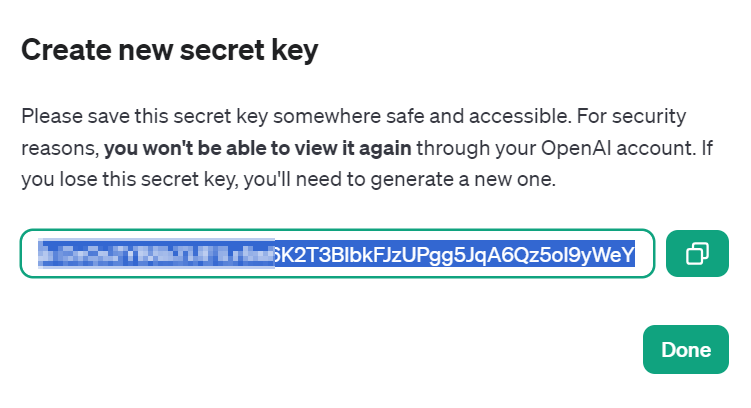Select the visible key text starting with K2T3BlbkFJ

point(455,255)
